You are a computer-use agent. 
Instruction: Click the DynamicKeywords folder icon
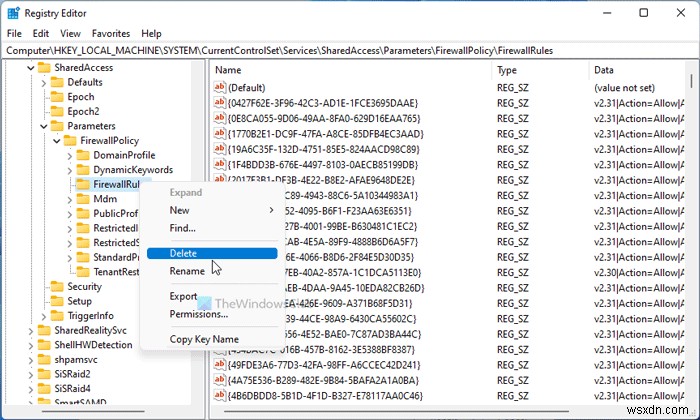pos(83,170)
